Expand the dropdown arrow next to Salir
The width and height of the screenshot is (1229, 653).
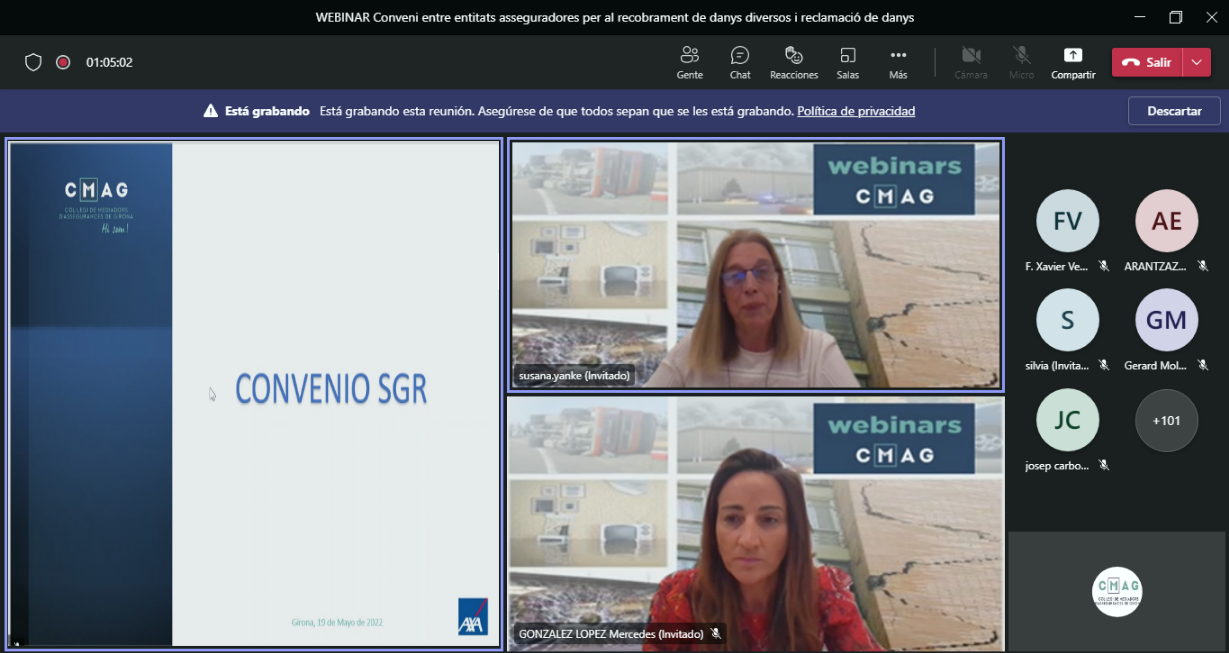coord(1197,62)
